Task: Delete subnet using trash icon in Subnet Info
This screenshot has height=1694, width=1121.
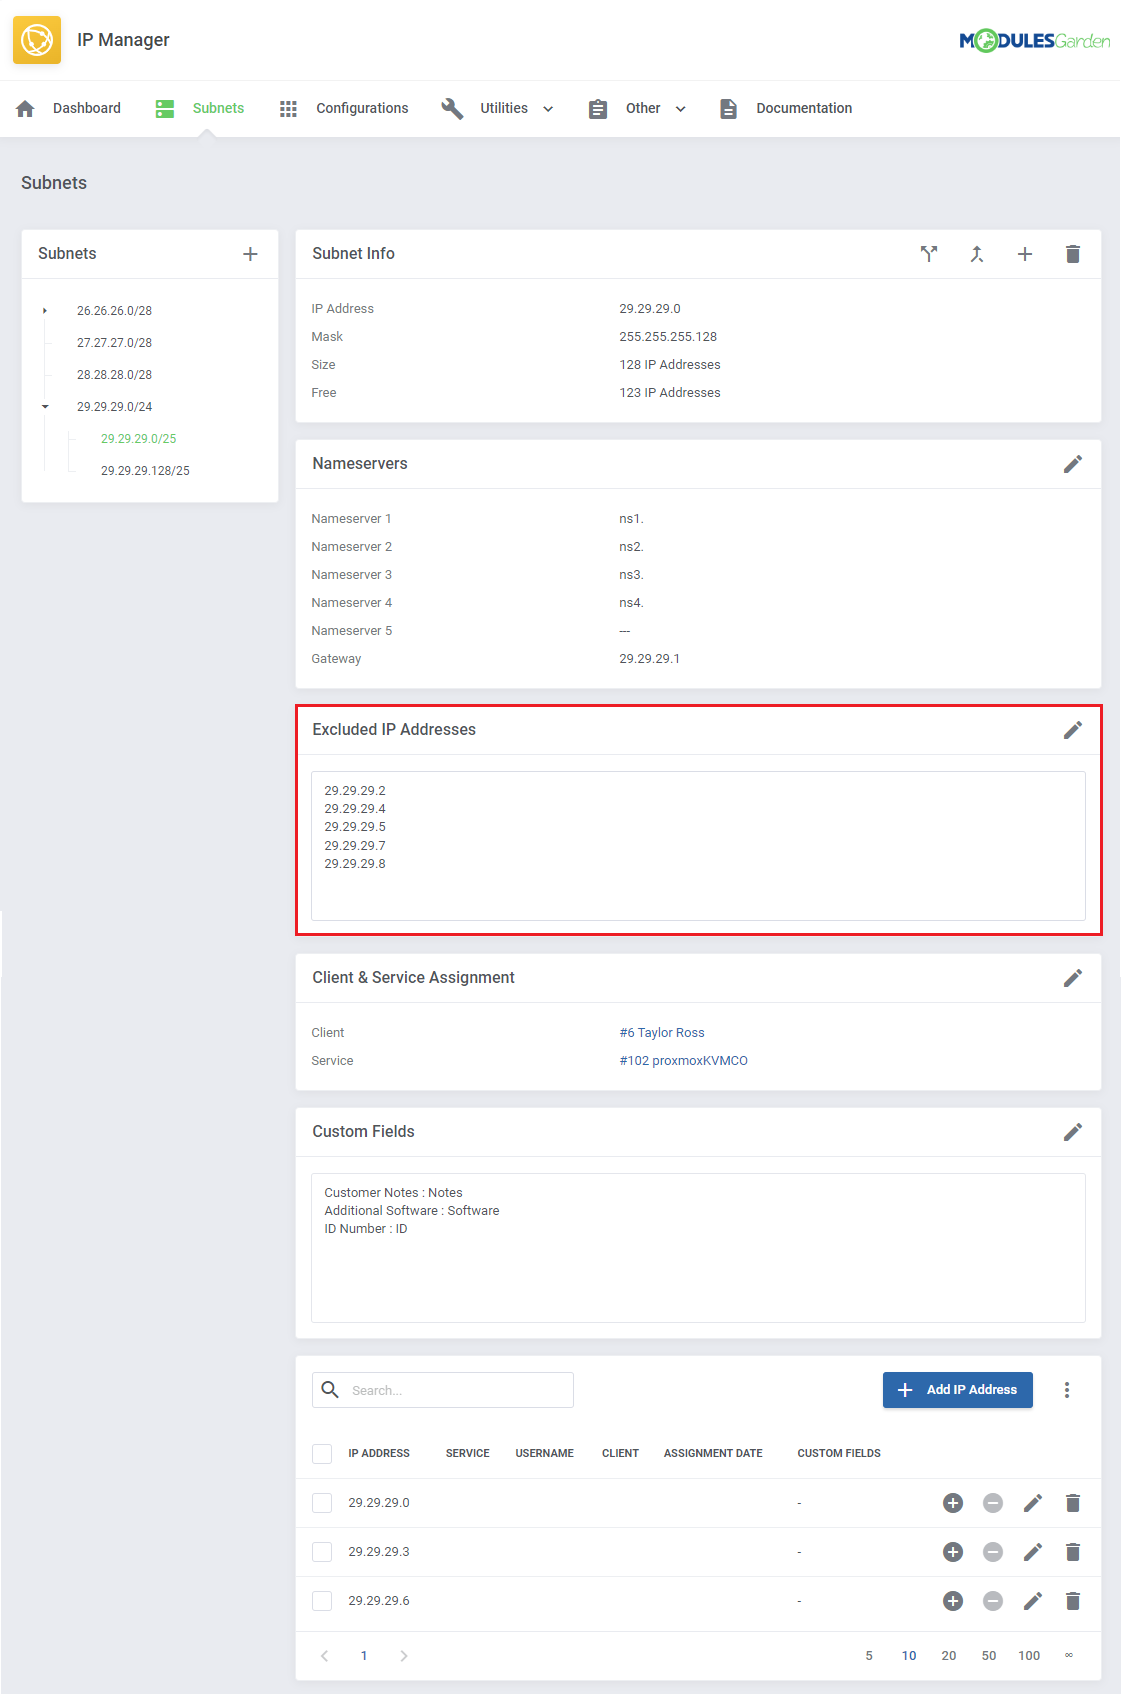Action: (x=1073, y=254)
